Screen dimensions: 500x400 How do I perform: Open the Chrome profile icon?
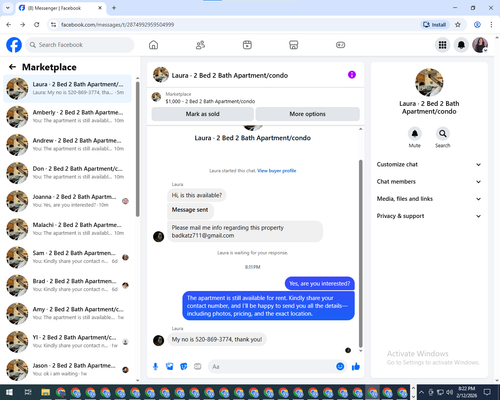[x=477, y=25]
